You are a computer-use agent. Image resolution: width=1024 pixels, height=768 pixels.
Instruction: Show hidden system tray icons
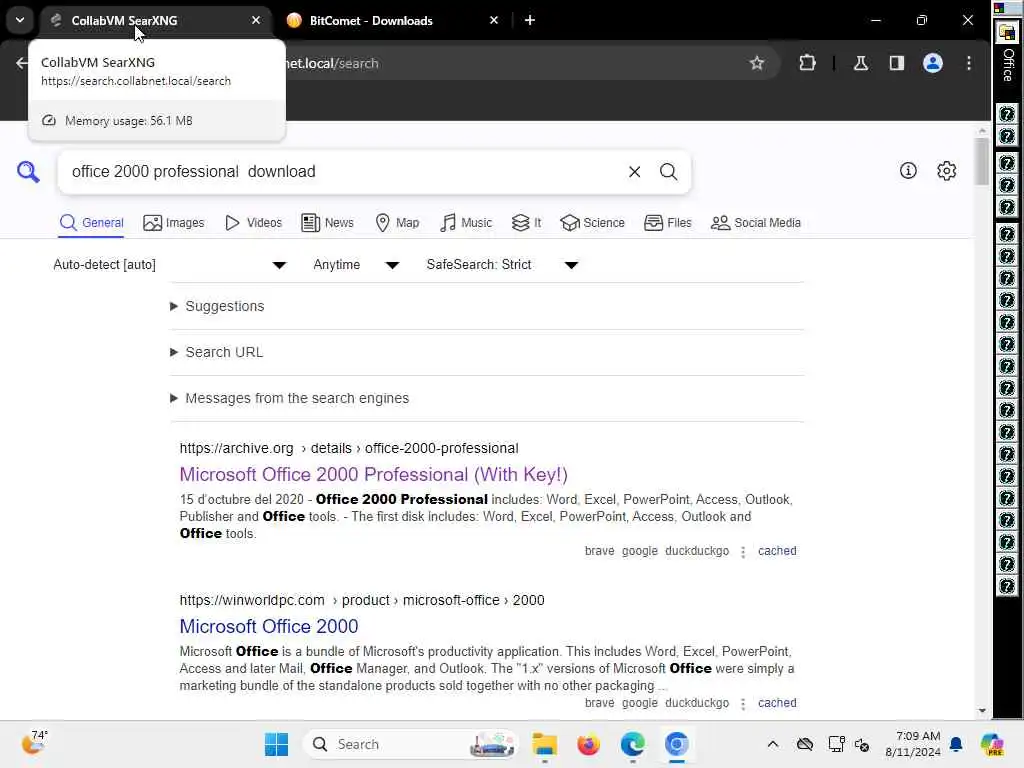773,744
